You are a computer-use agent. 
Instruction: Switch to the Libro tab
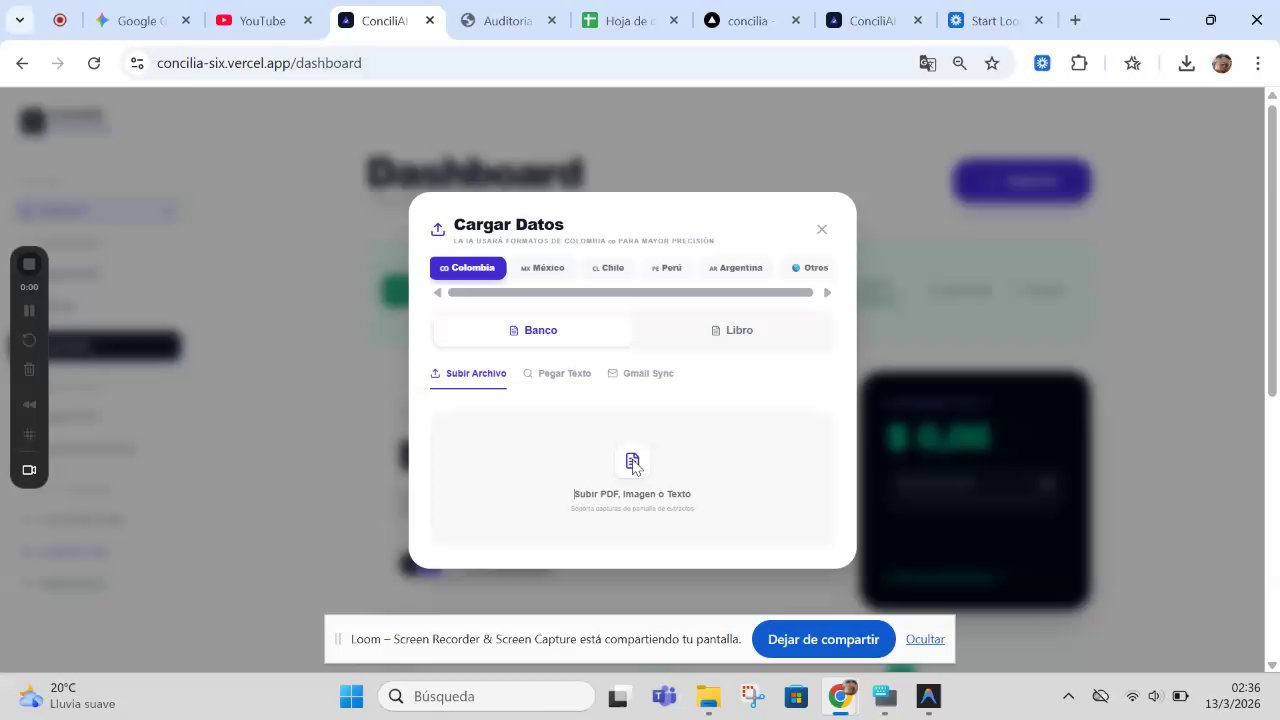pyautogui.click(x=732, y=330)
